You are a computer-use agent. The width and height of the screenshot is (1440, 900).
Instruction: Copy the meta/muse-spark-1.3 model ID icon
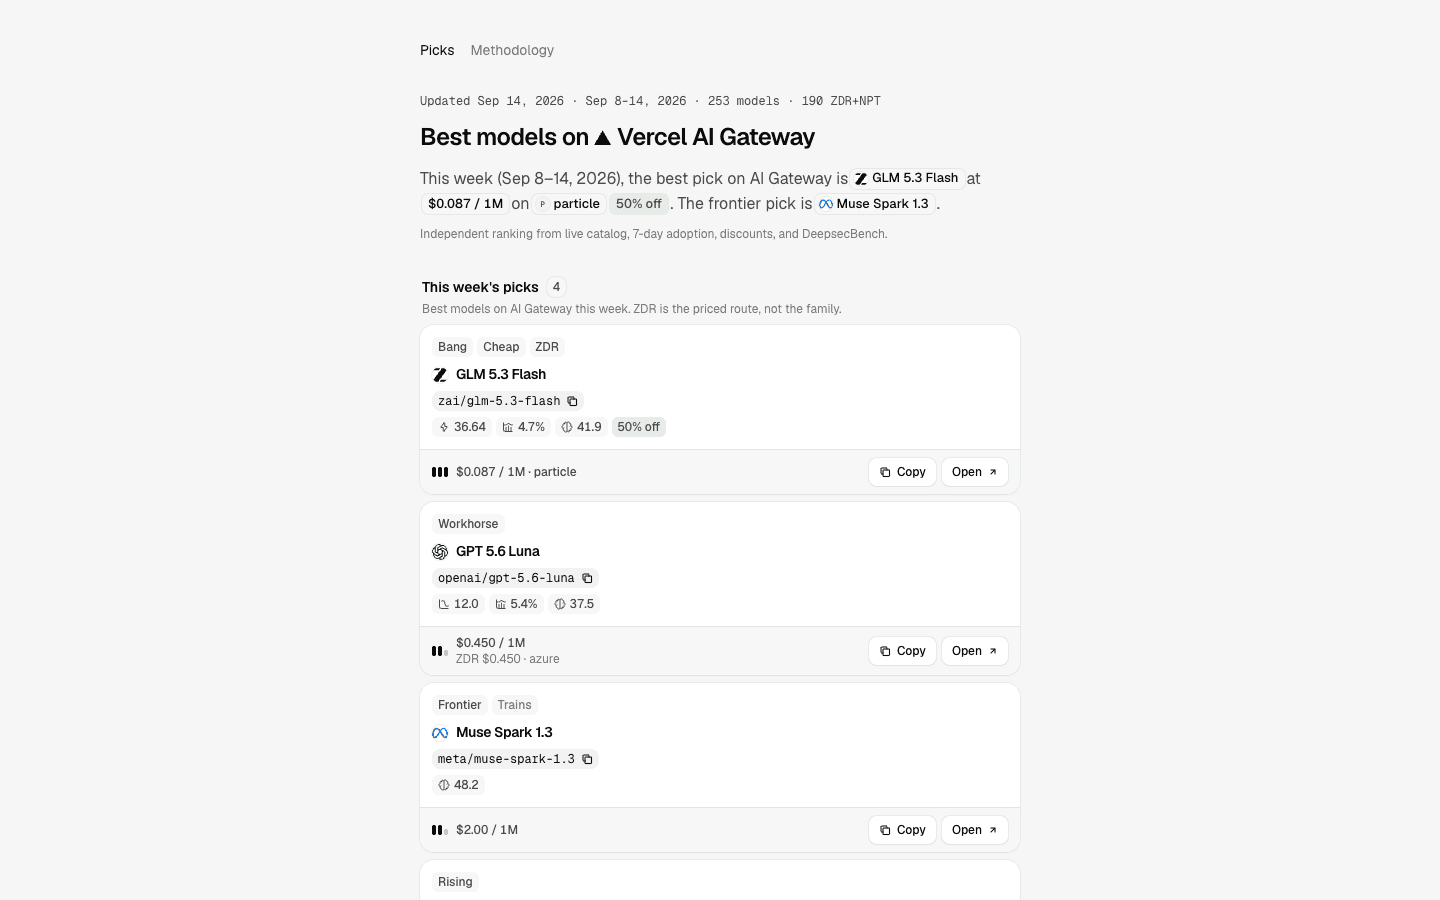pyautogui.click(x=587, y=759)
